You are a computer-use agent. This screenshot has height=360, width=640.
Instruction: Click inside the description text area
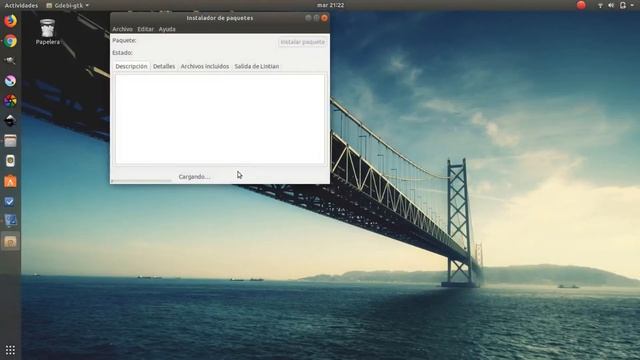[220, 119]
